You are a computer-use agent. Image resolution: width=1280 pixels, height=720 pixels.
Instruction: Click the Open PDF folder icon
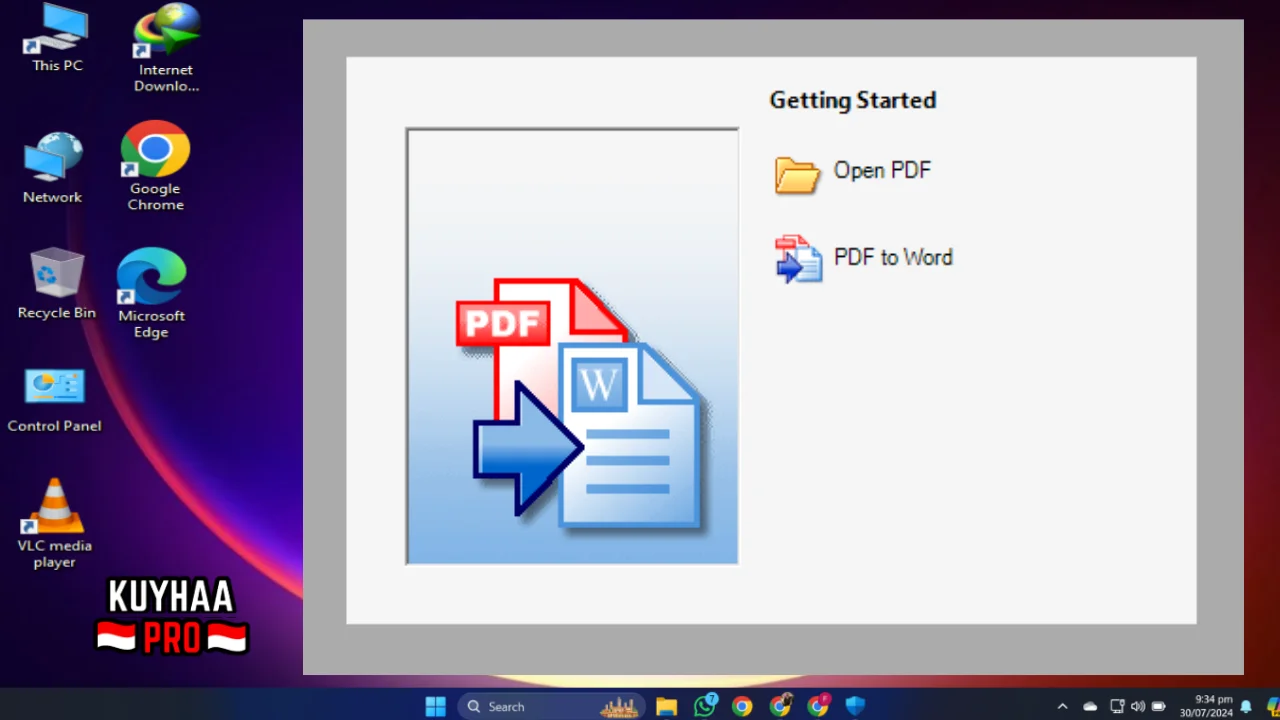pos(797,174)
